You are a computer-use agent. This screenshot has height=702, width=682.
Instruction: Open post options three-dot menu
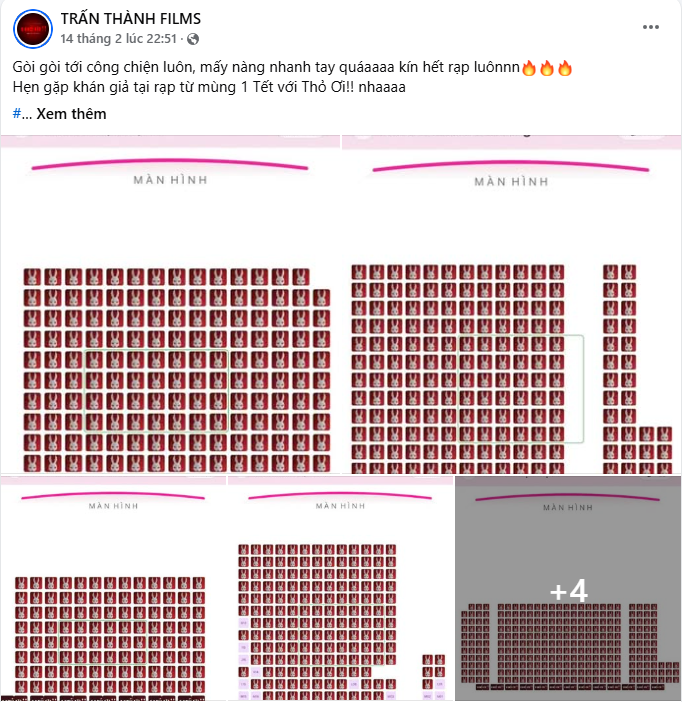650,27
